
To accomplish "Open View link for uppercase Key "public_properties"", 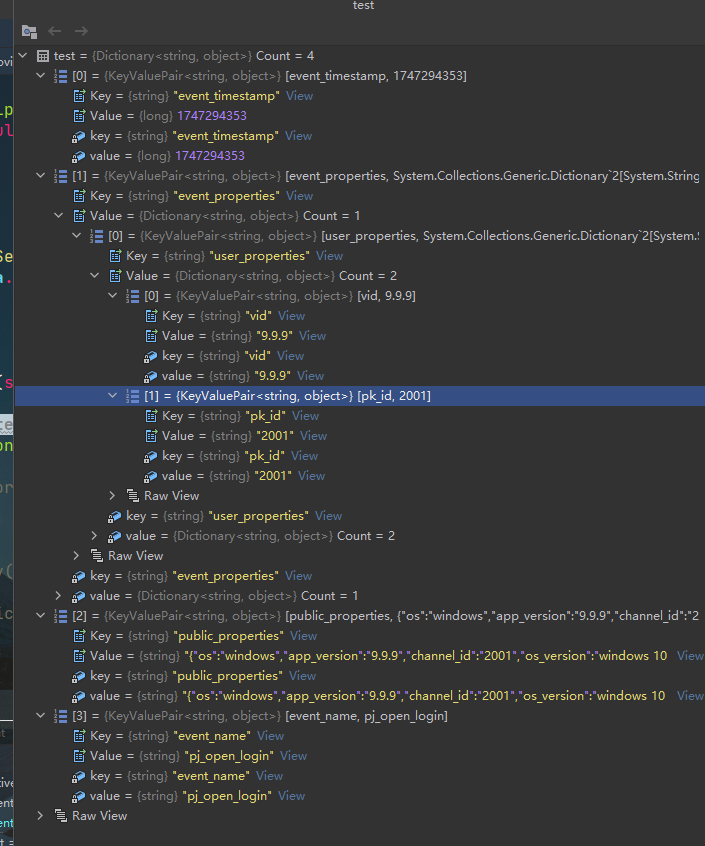I will pos(303,636).
